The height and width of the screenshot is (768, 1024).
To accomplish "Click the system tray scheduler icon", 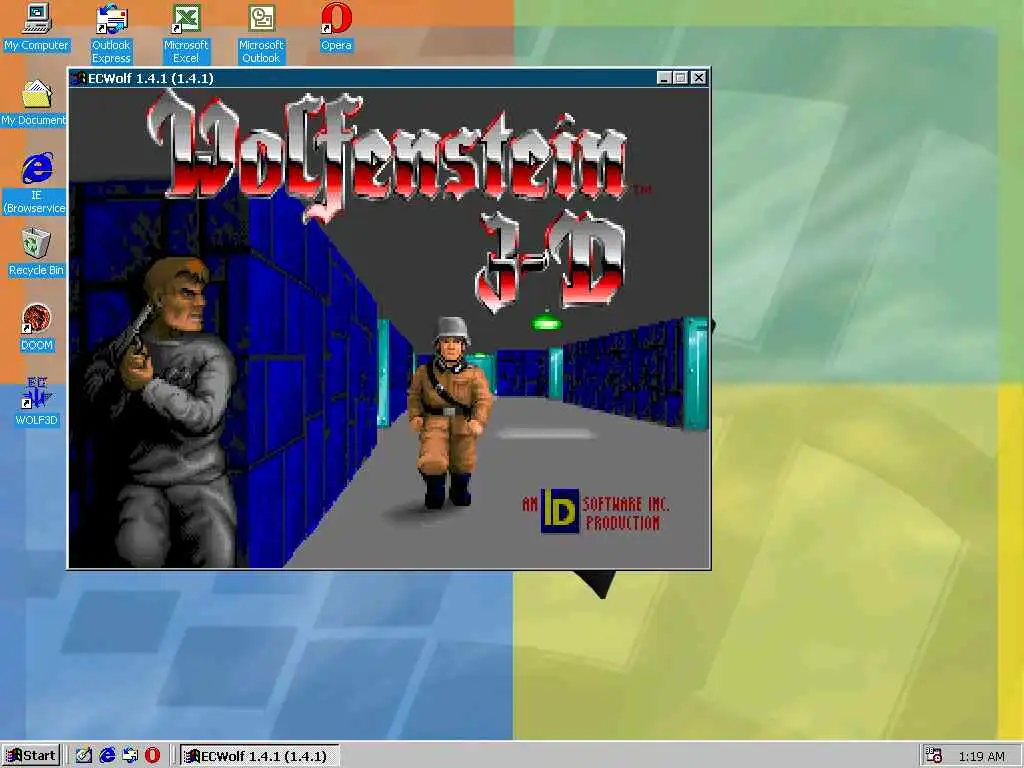I will (x=934, y=756).
